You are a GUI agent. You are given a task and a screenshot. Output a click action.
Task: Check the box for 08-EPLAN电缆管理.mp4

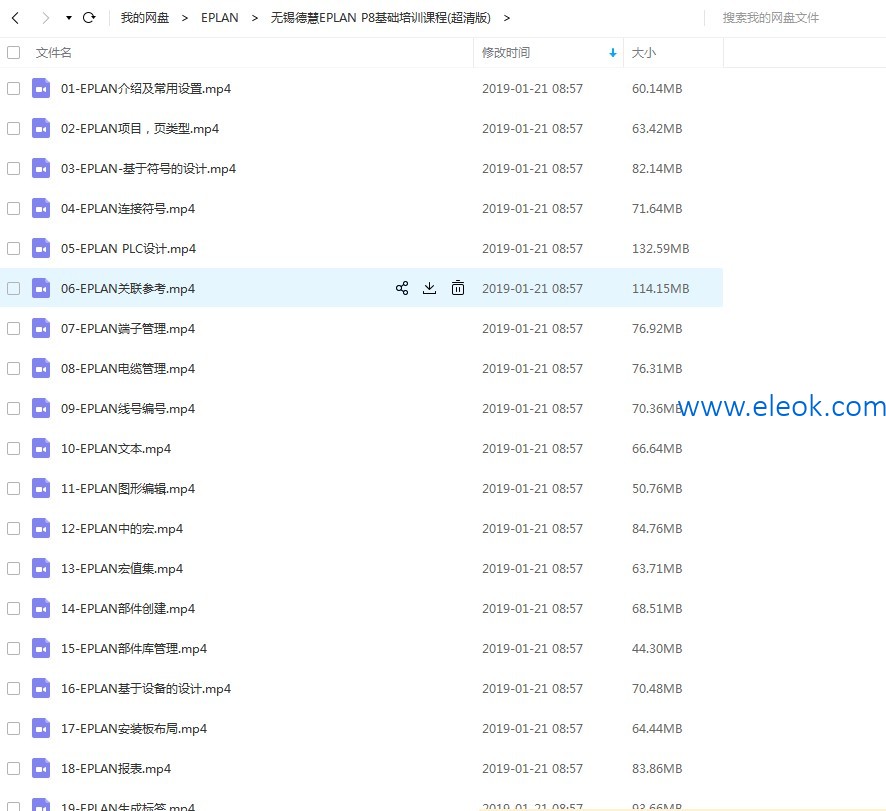click(14, 368)
